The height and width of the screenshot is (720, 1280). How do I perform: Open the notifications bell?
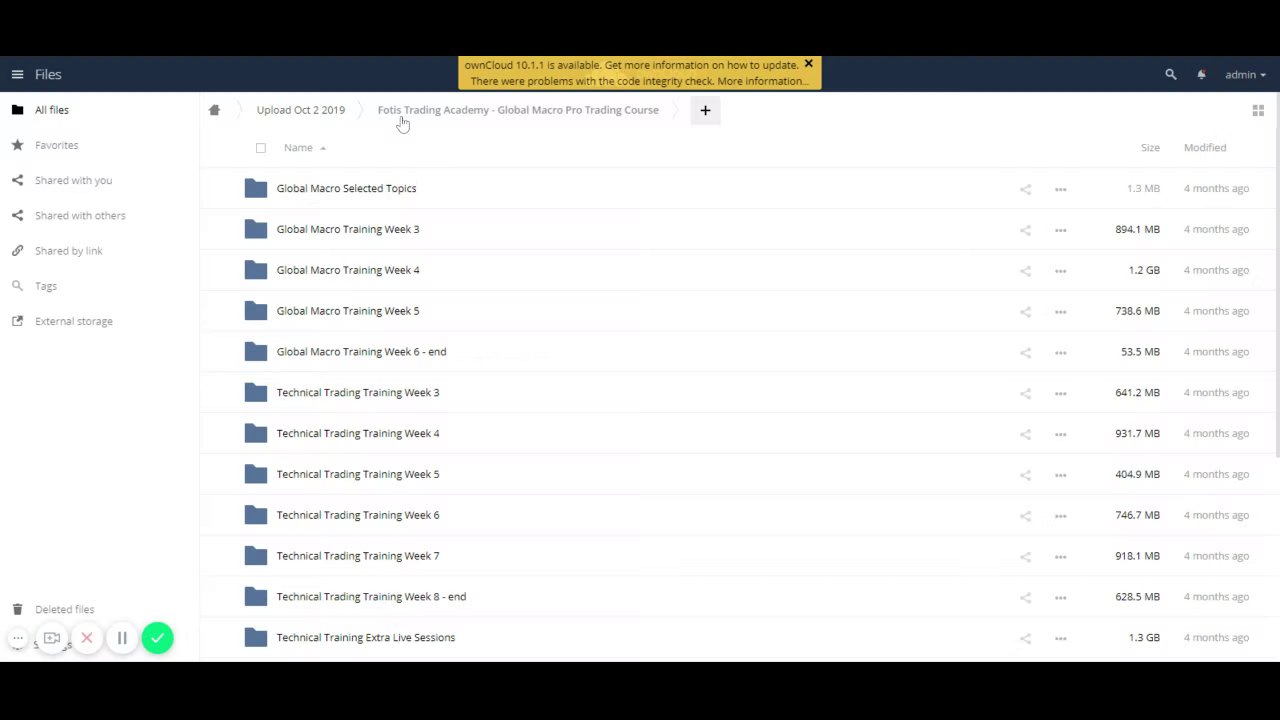point(1201,74)
